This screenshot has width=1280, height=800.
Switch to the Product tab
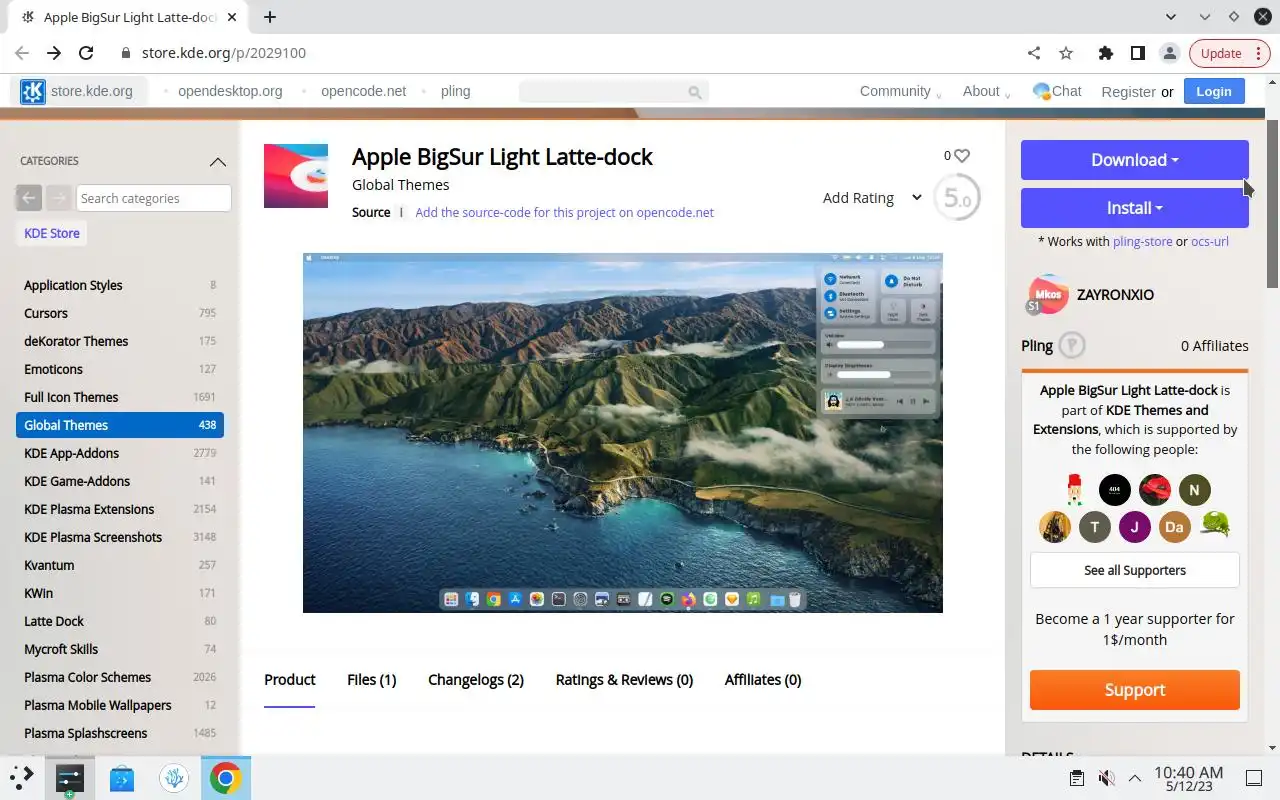click(x=290, y=680)
